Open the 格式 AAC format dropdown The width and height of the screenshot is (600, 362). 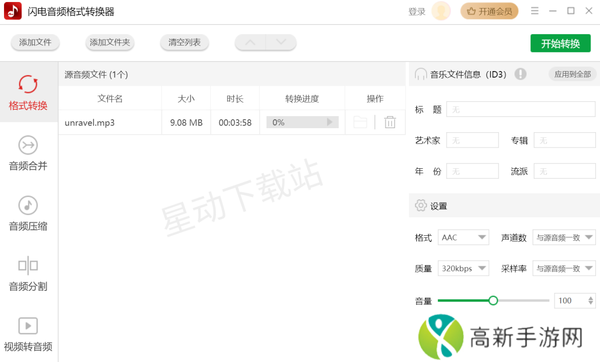(x=463, y=238)
